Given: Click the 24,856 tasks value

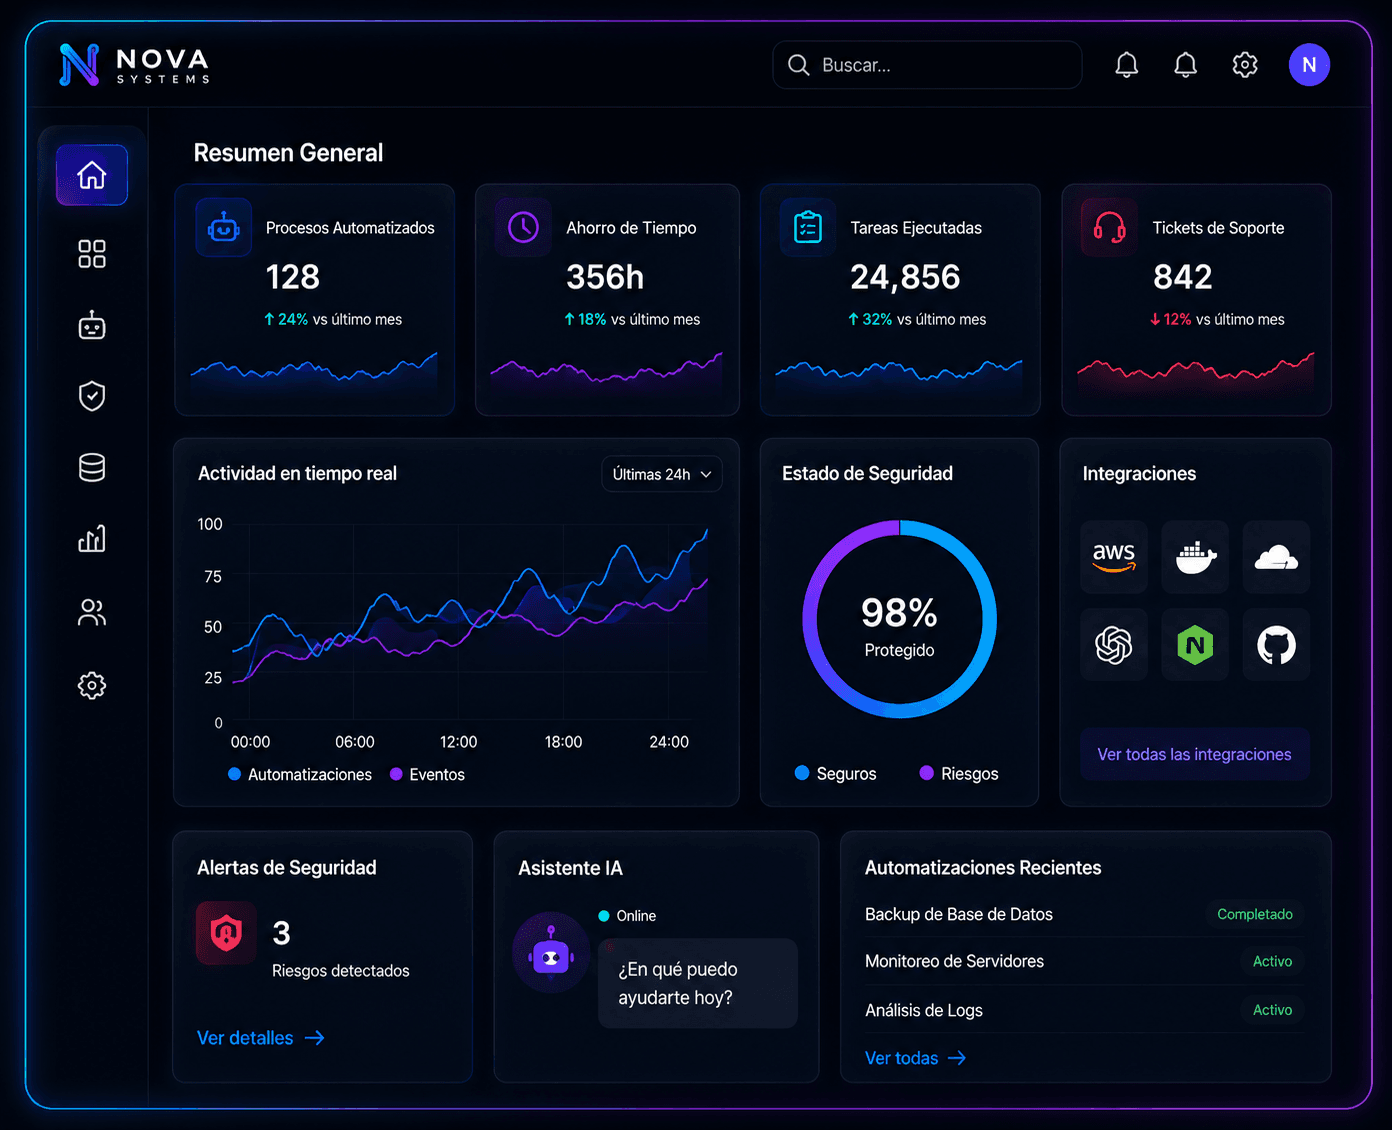Looking at the screenshot, I should [x=905, y=277].
